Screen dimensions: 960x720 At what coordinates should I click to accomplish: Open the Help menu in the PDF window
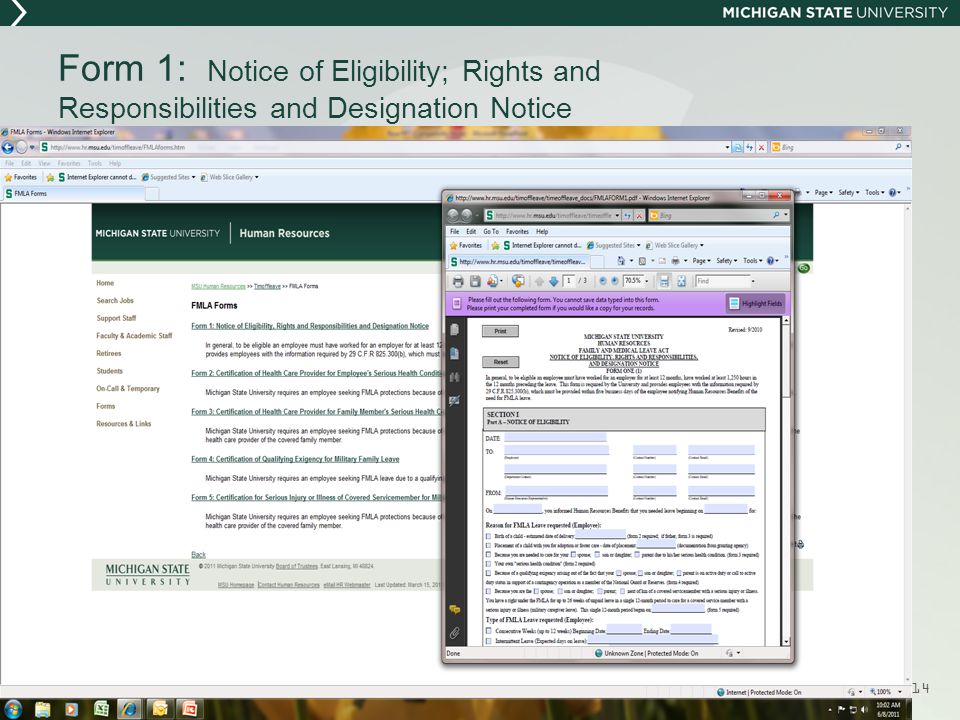(x=542, y=231)
